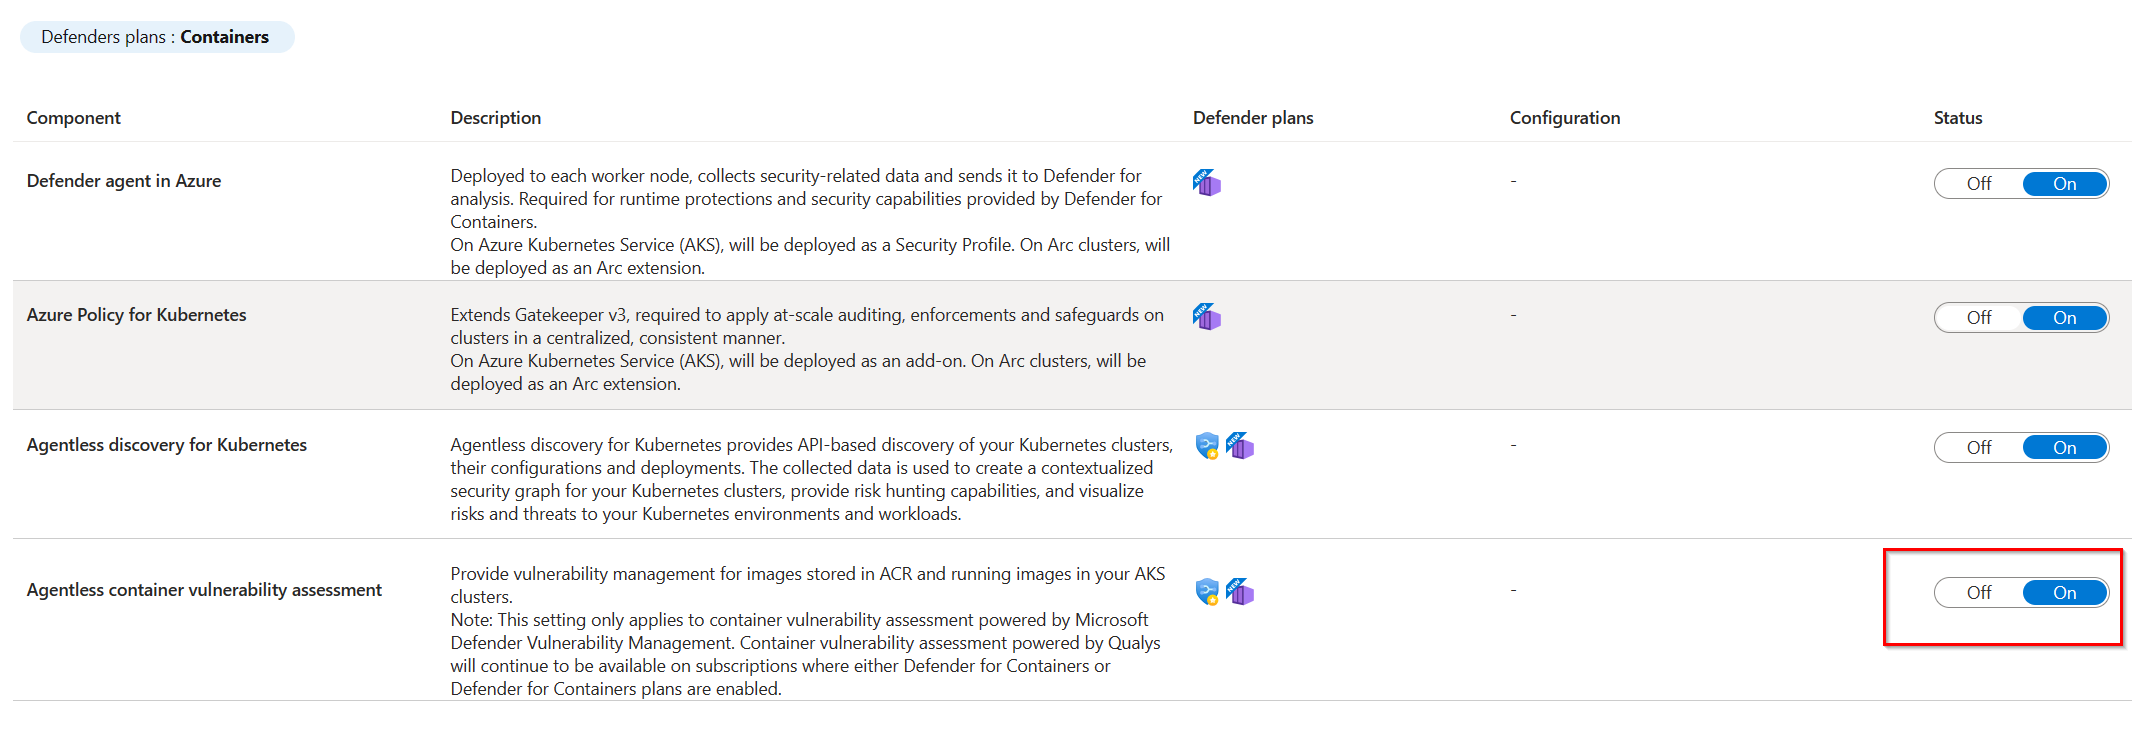Turn Off Defender agent in Azure
The image size is (2146, 736).
point(1979,184)
